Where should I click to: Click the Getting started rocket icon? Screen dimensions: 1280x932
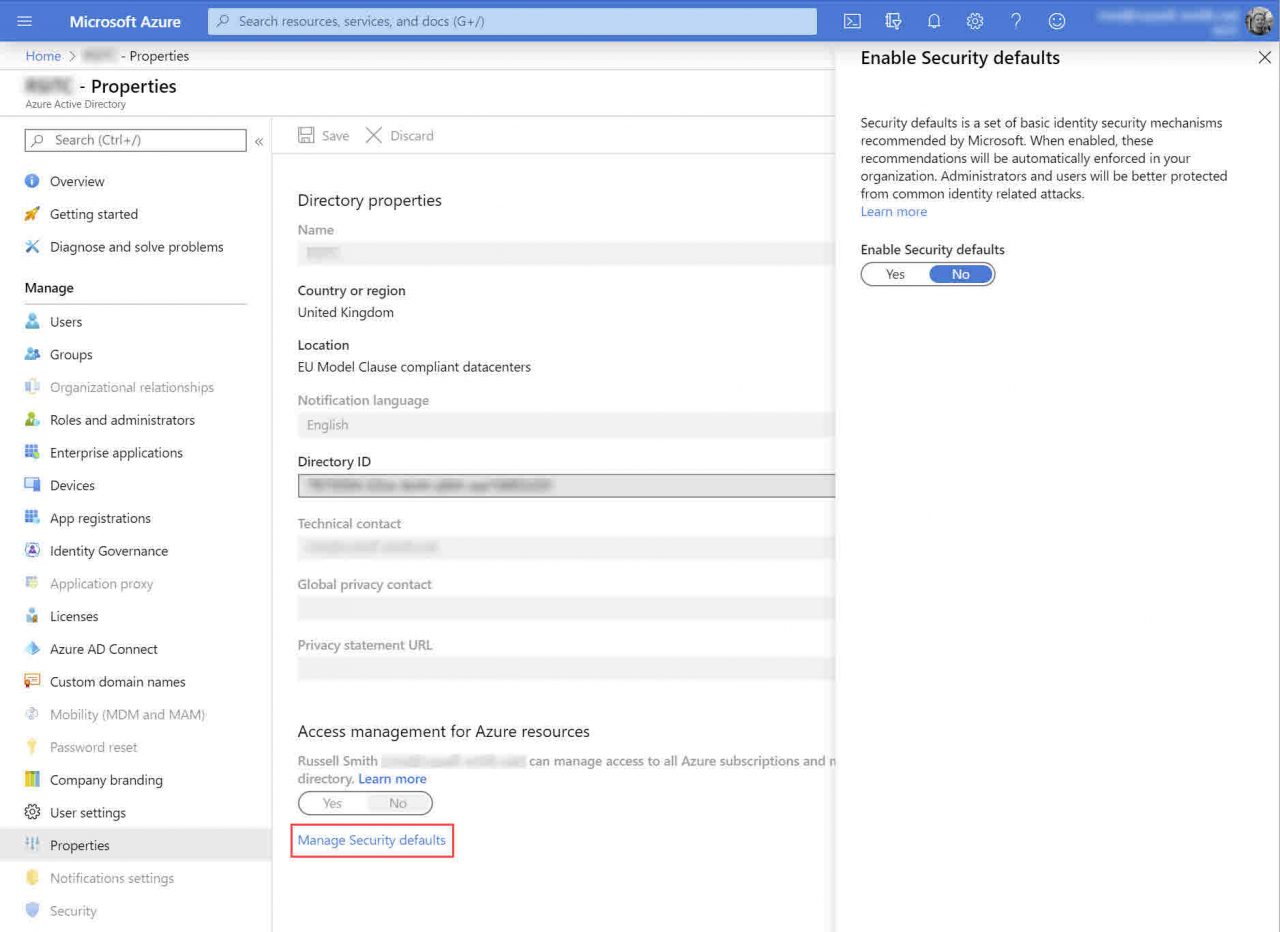32,214
